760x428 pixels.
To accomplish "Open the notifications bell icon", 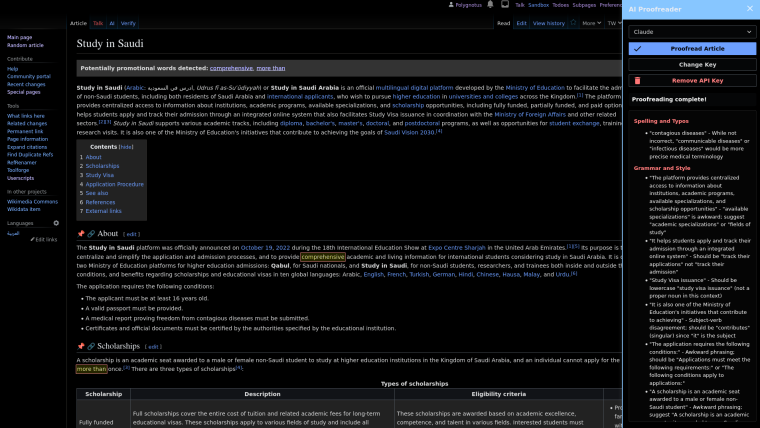I will [490, 4].
